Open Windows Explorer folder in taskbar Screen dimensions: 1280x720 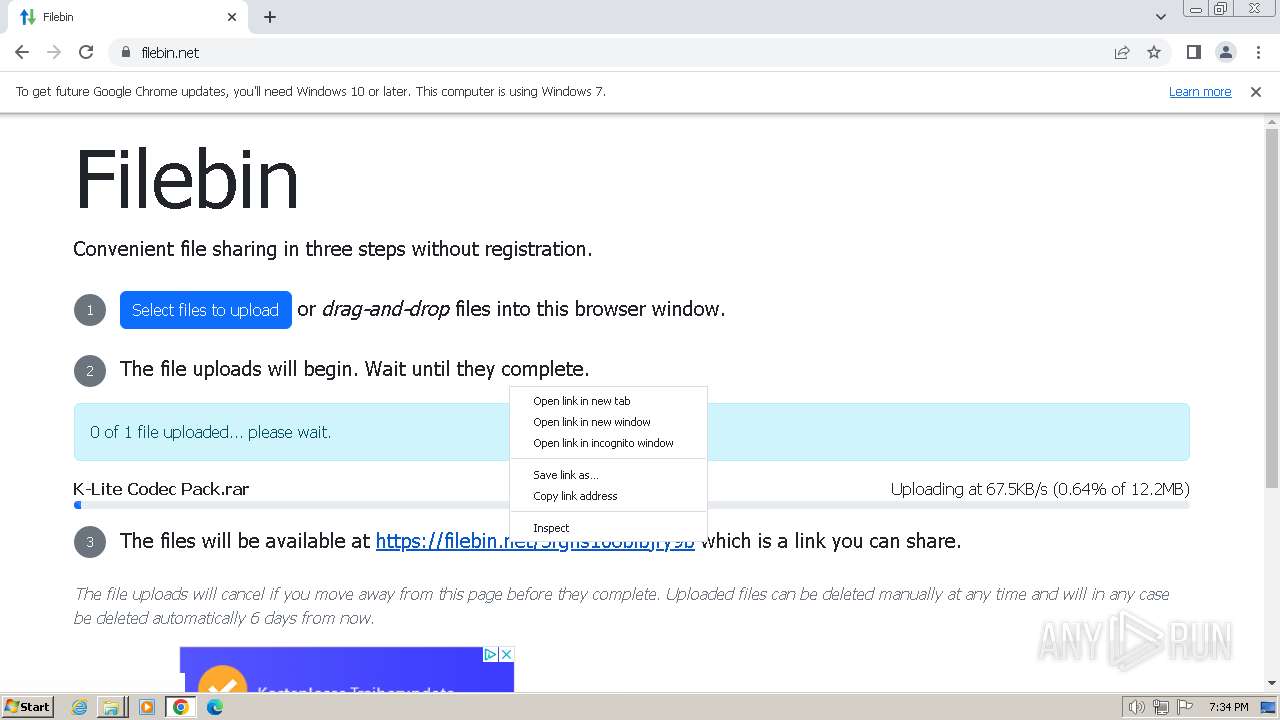coord(111,707)
